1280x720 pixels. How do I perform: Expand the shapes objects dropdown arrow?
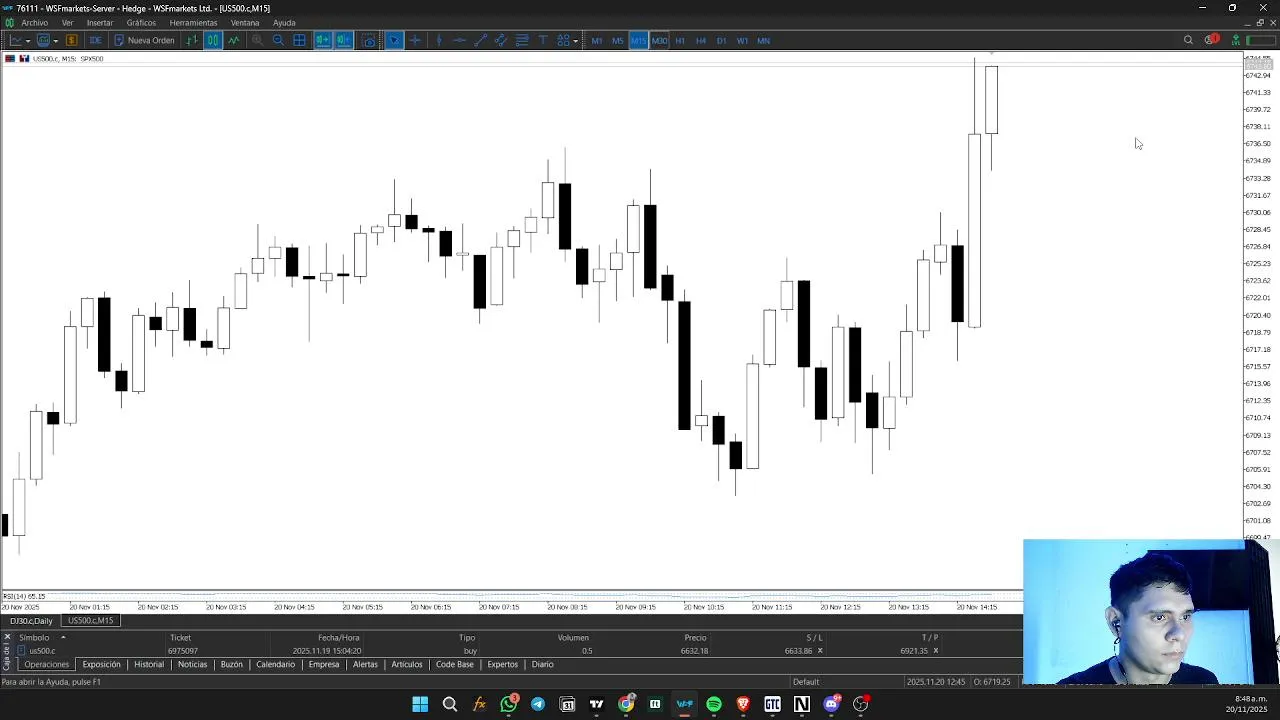pyautogui.click(x=576, y=41)
